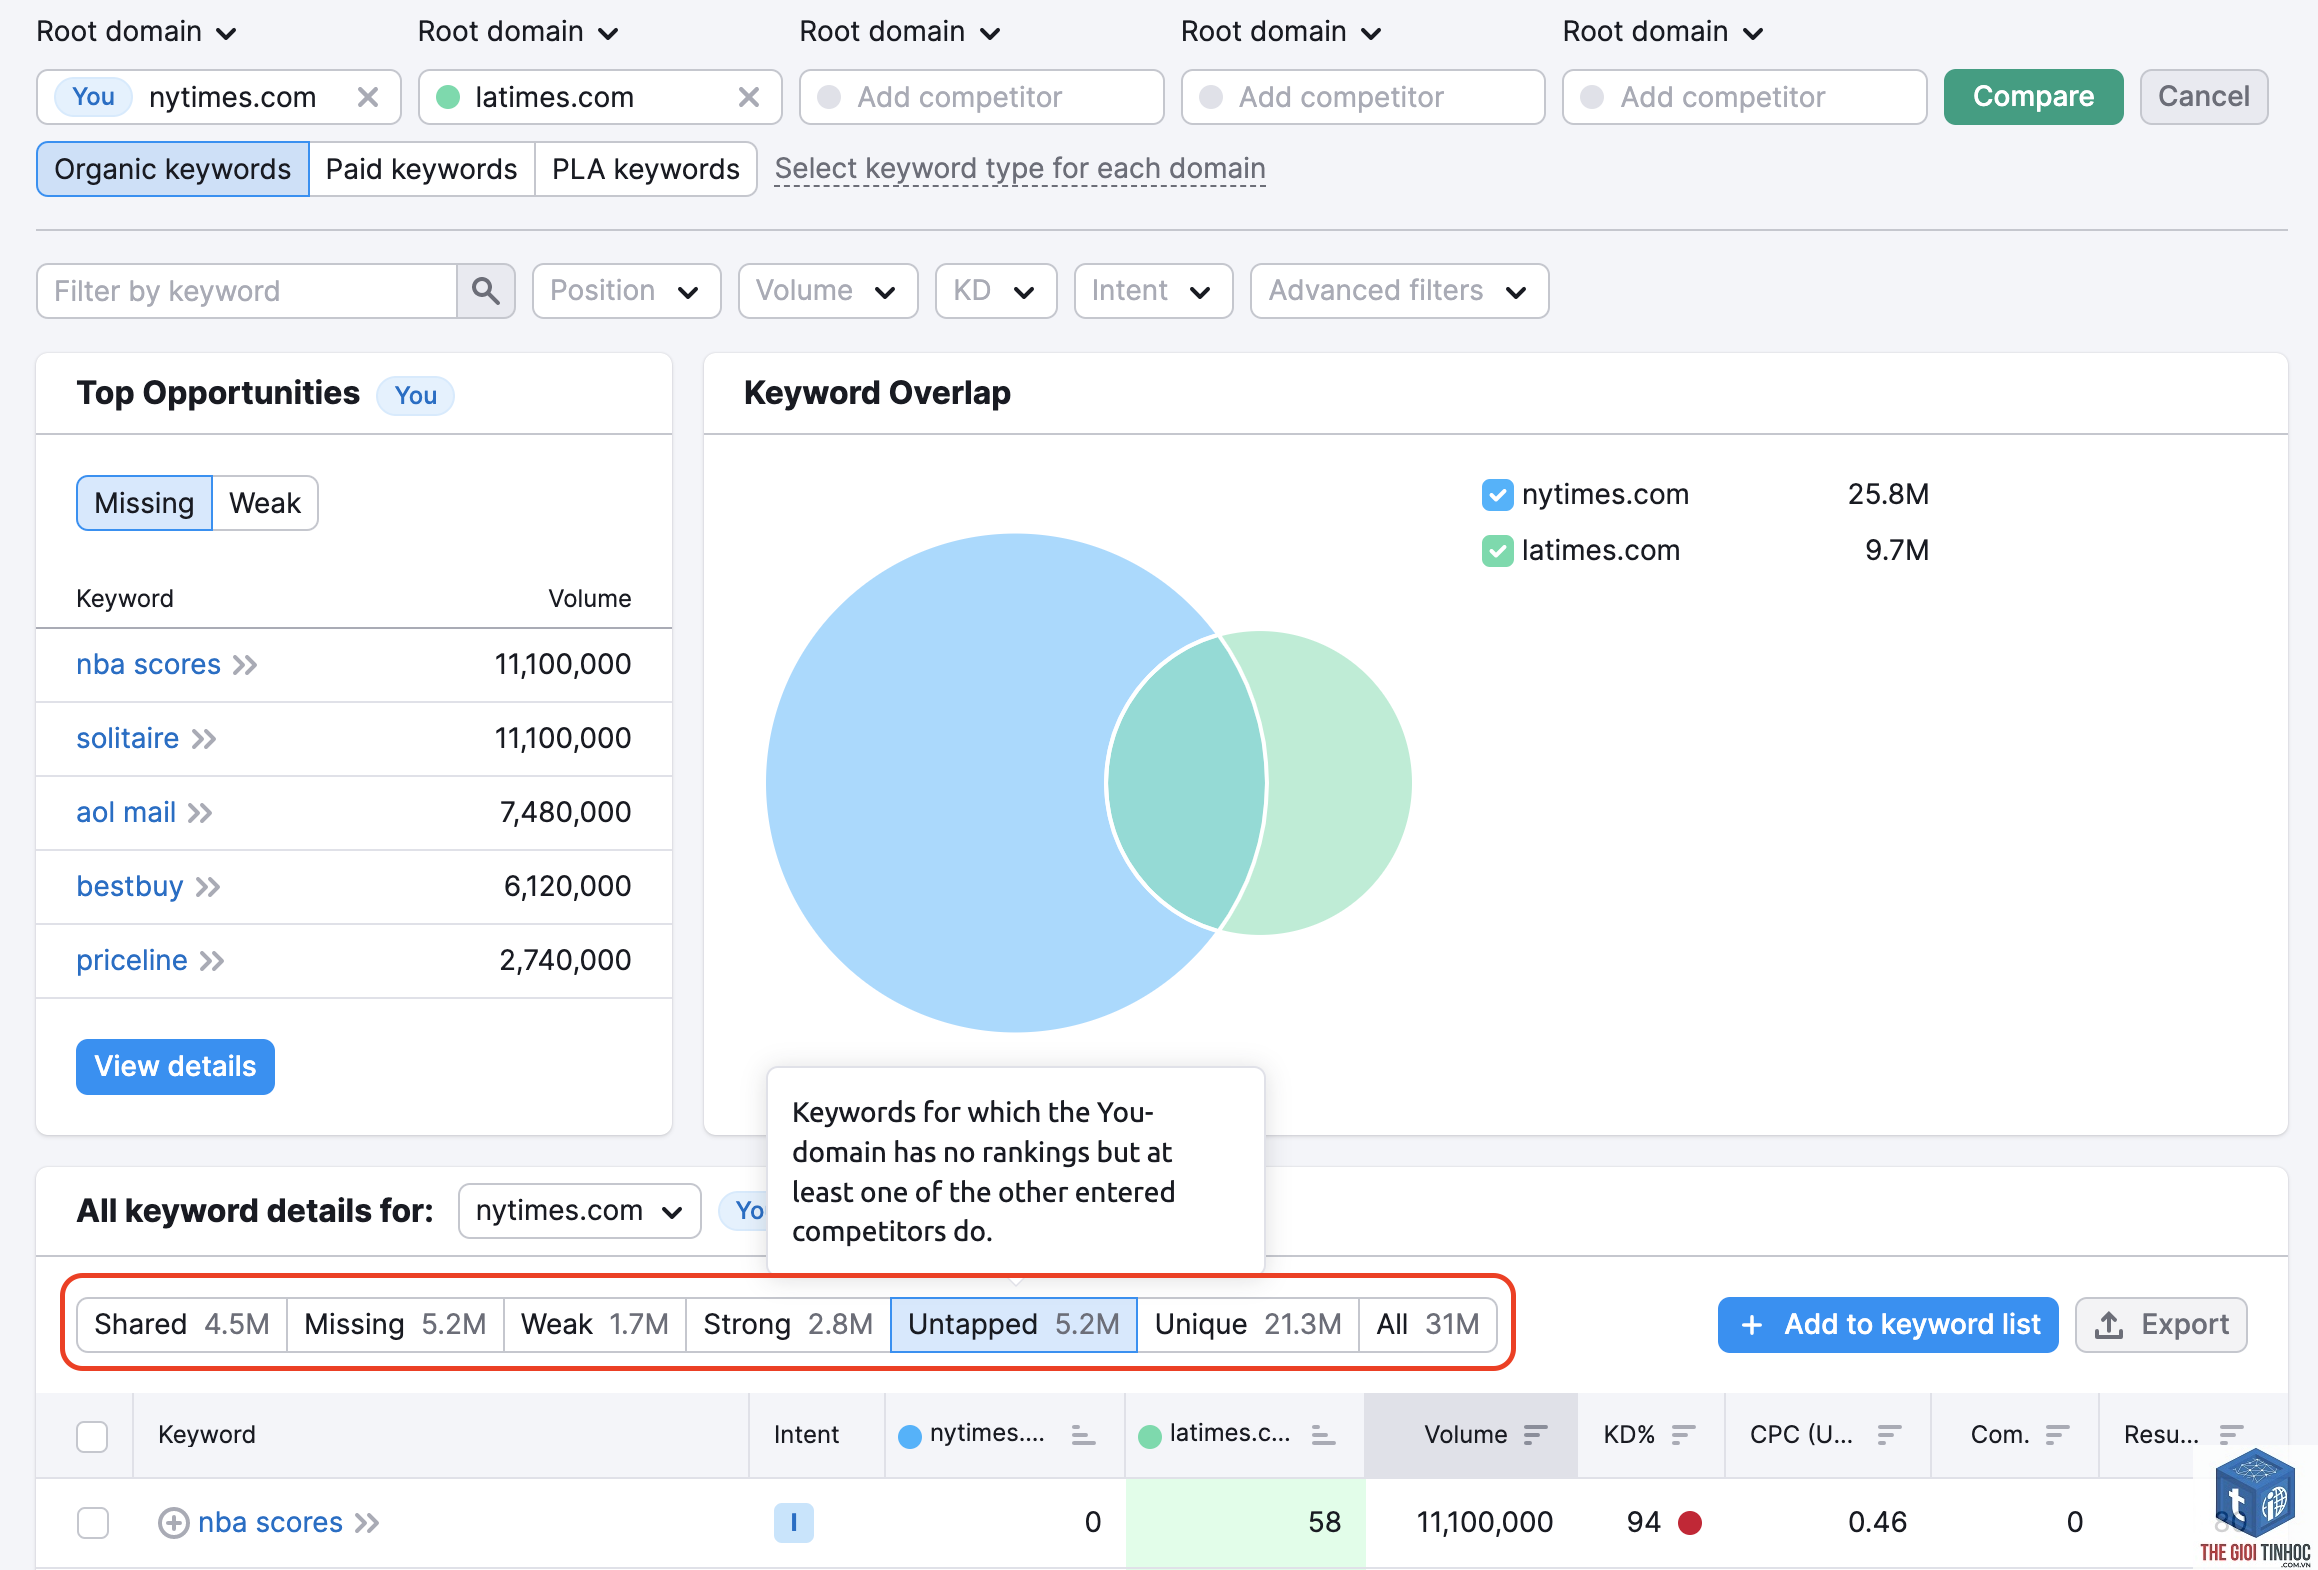Open the Intent filter dropdown

[1153, 291]
